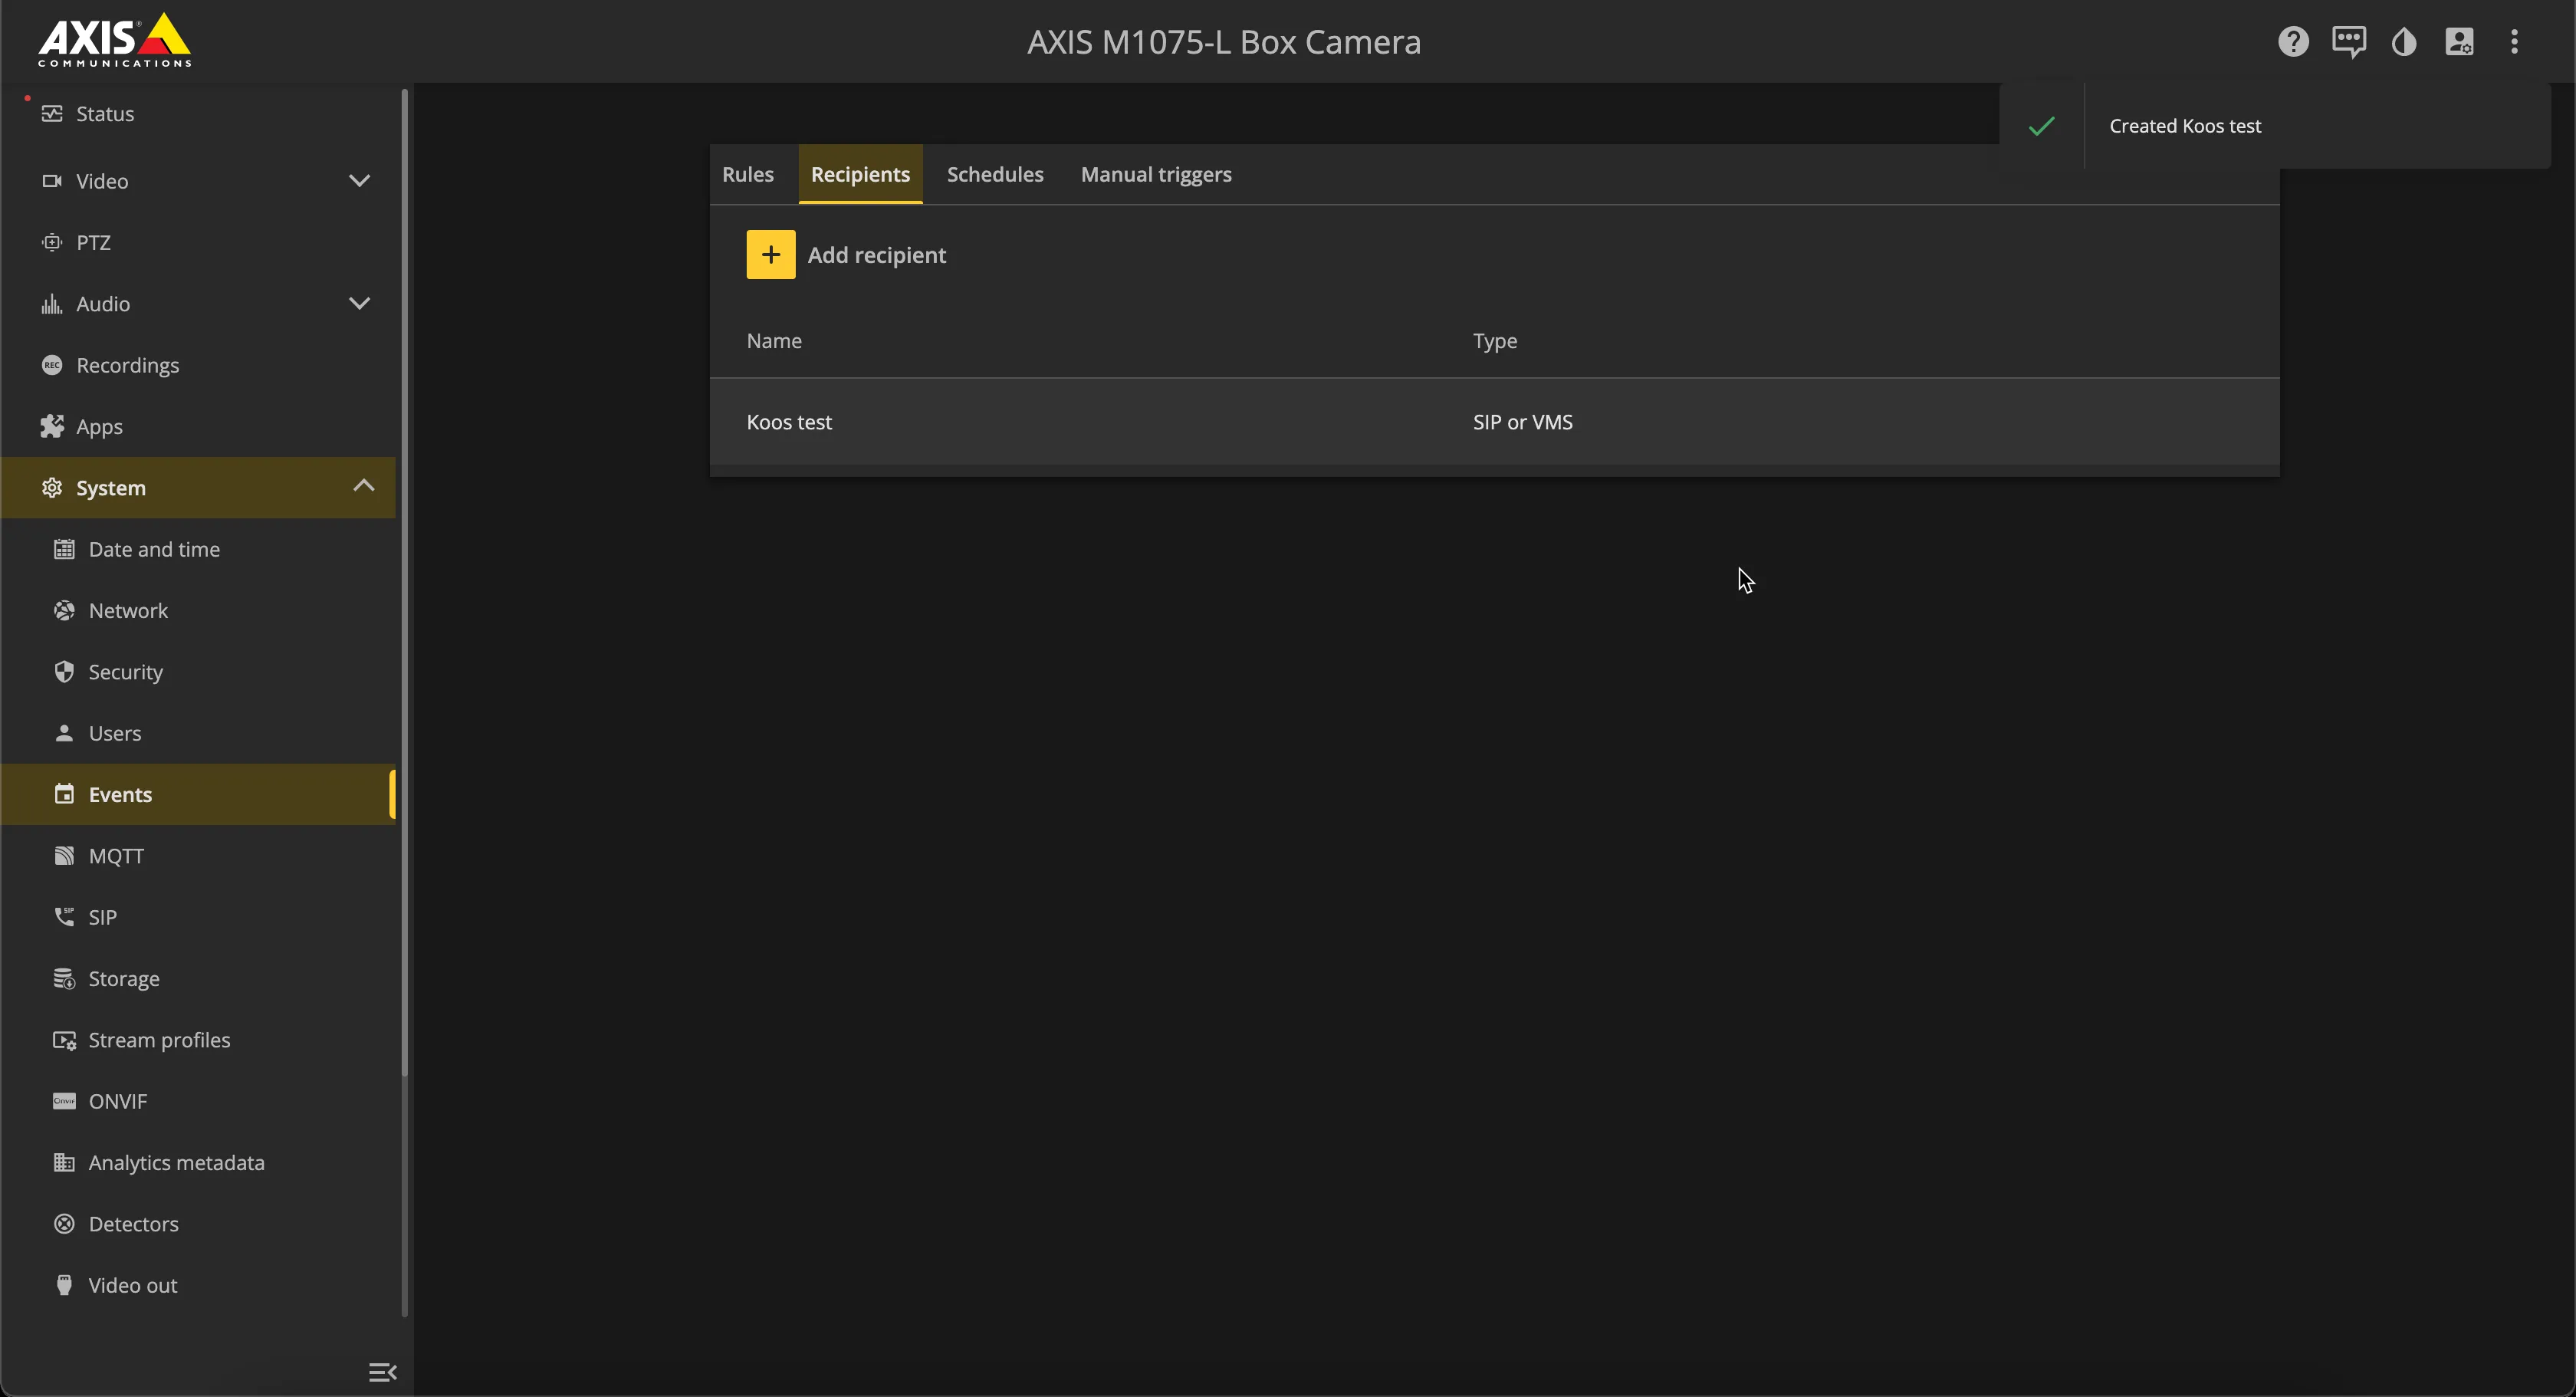Viewport: 2576px width, 1397px height.
Task: Click the Video out connector icon
Action: coord(64,1285)
